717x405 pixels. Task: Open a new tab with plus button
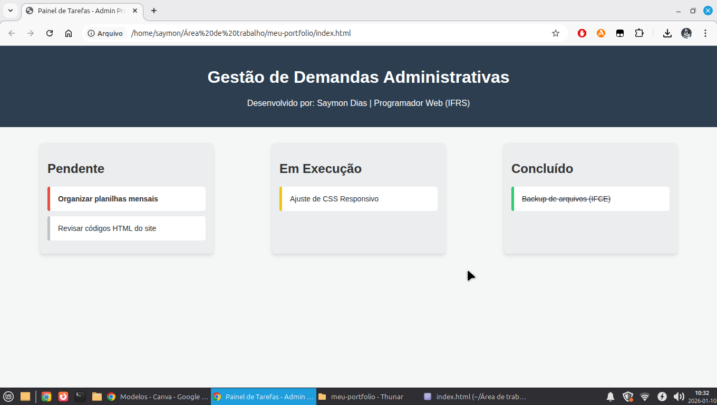coord(154,10)
